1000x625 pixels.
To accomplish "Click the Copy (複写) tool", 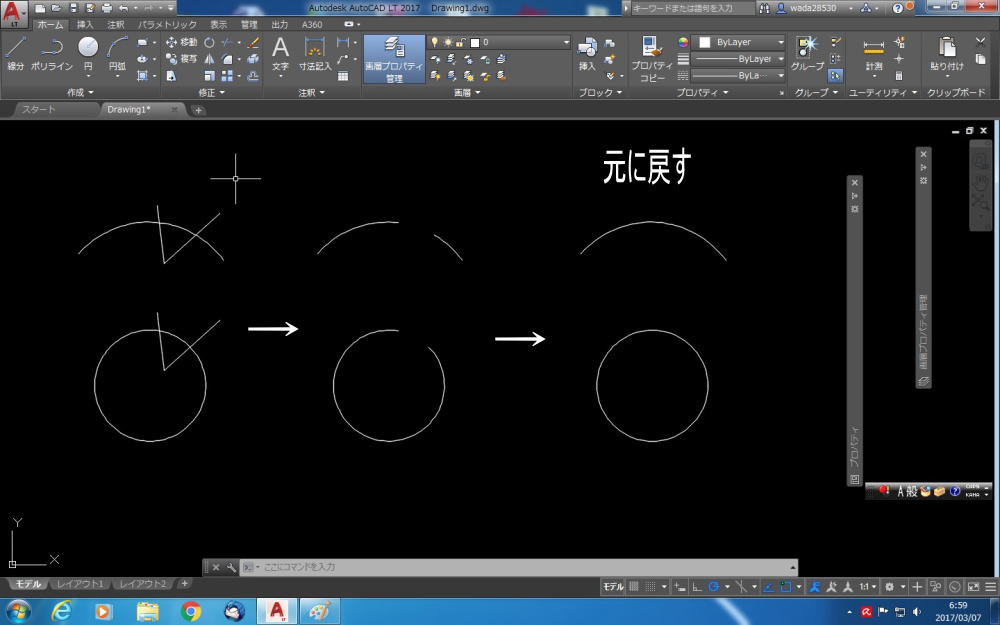I will click(182, 59).
